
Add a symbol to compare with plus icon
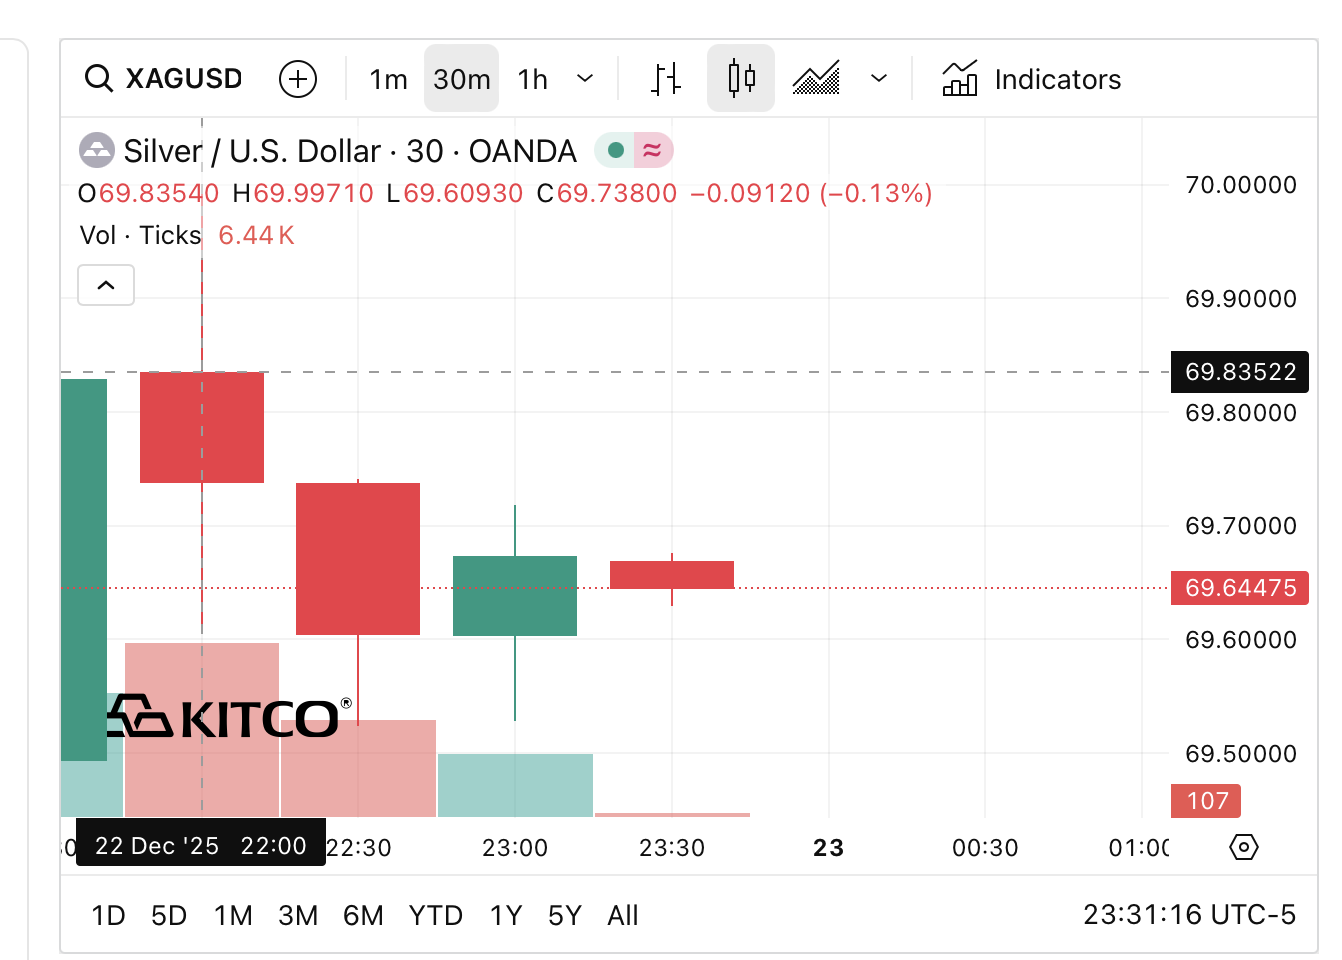298,79
